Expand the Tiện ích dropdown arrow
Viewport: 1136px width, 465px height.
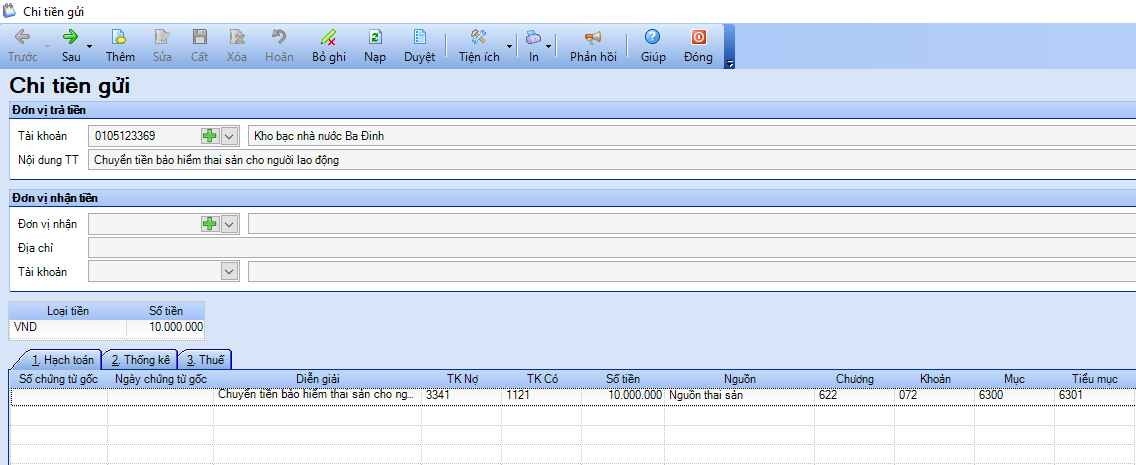pos(509,46)
